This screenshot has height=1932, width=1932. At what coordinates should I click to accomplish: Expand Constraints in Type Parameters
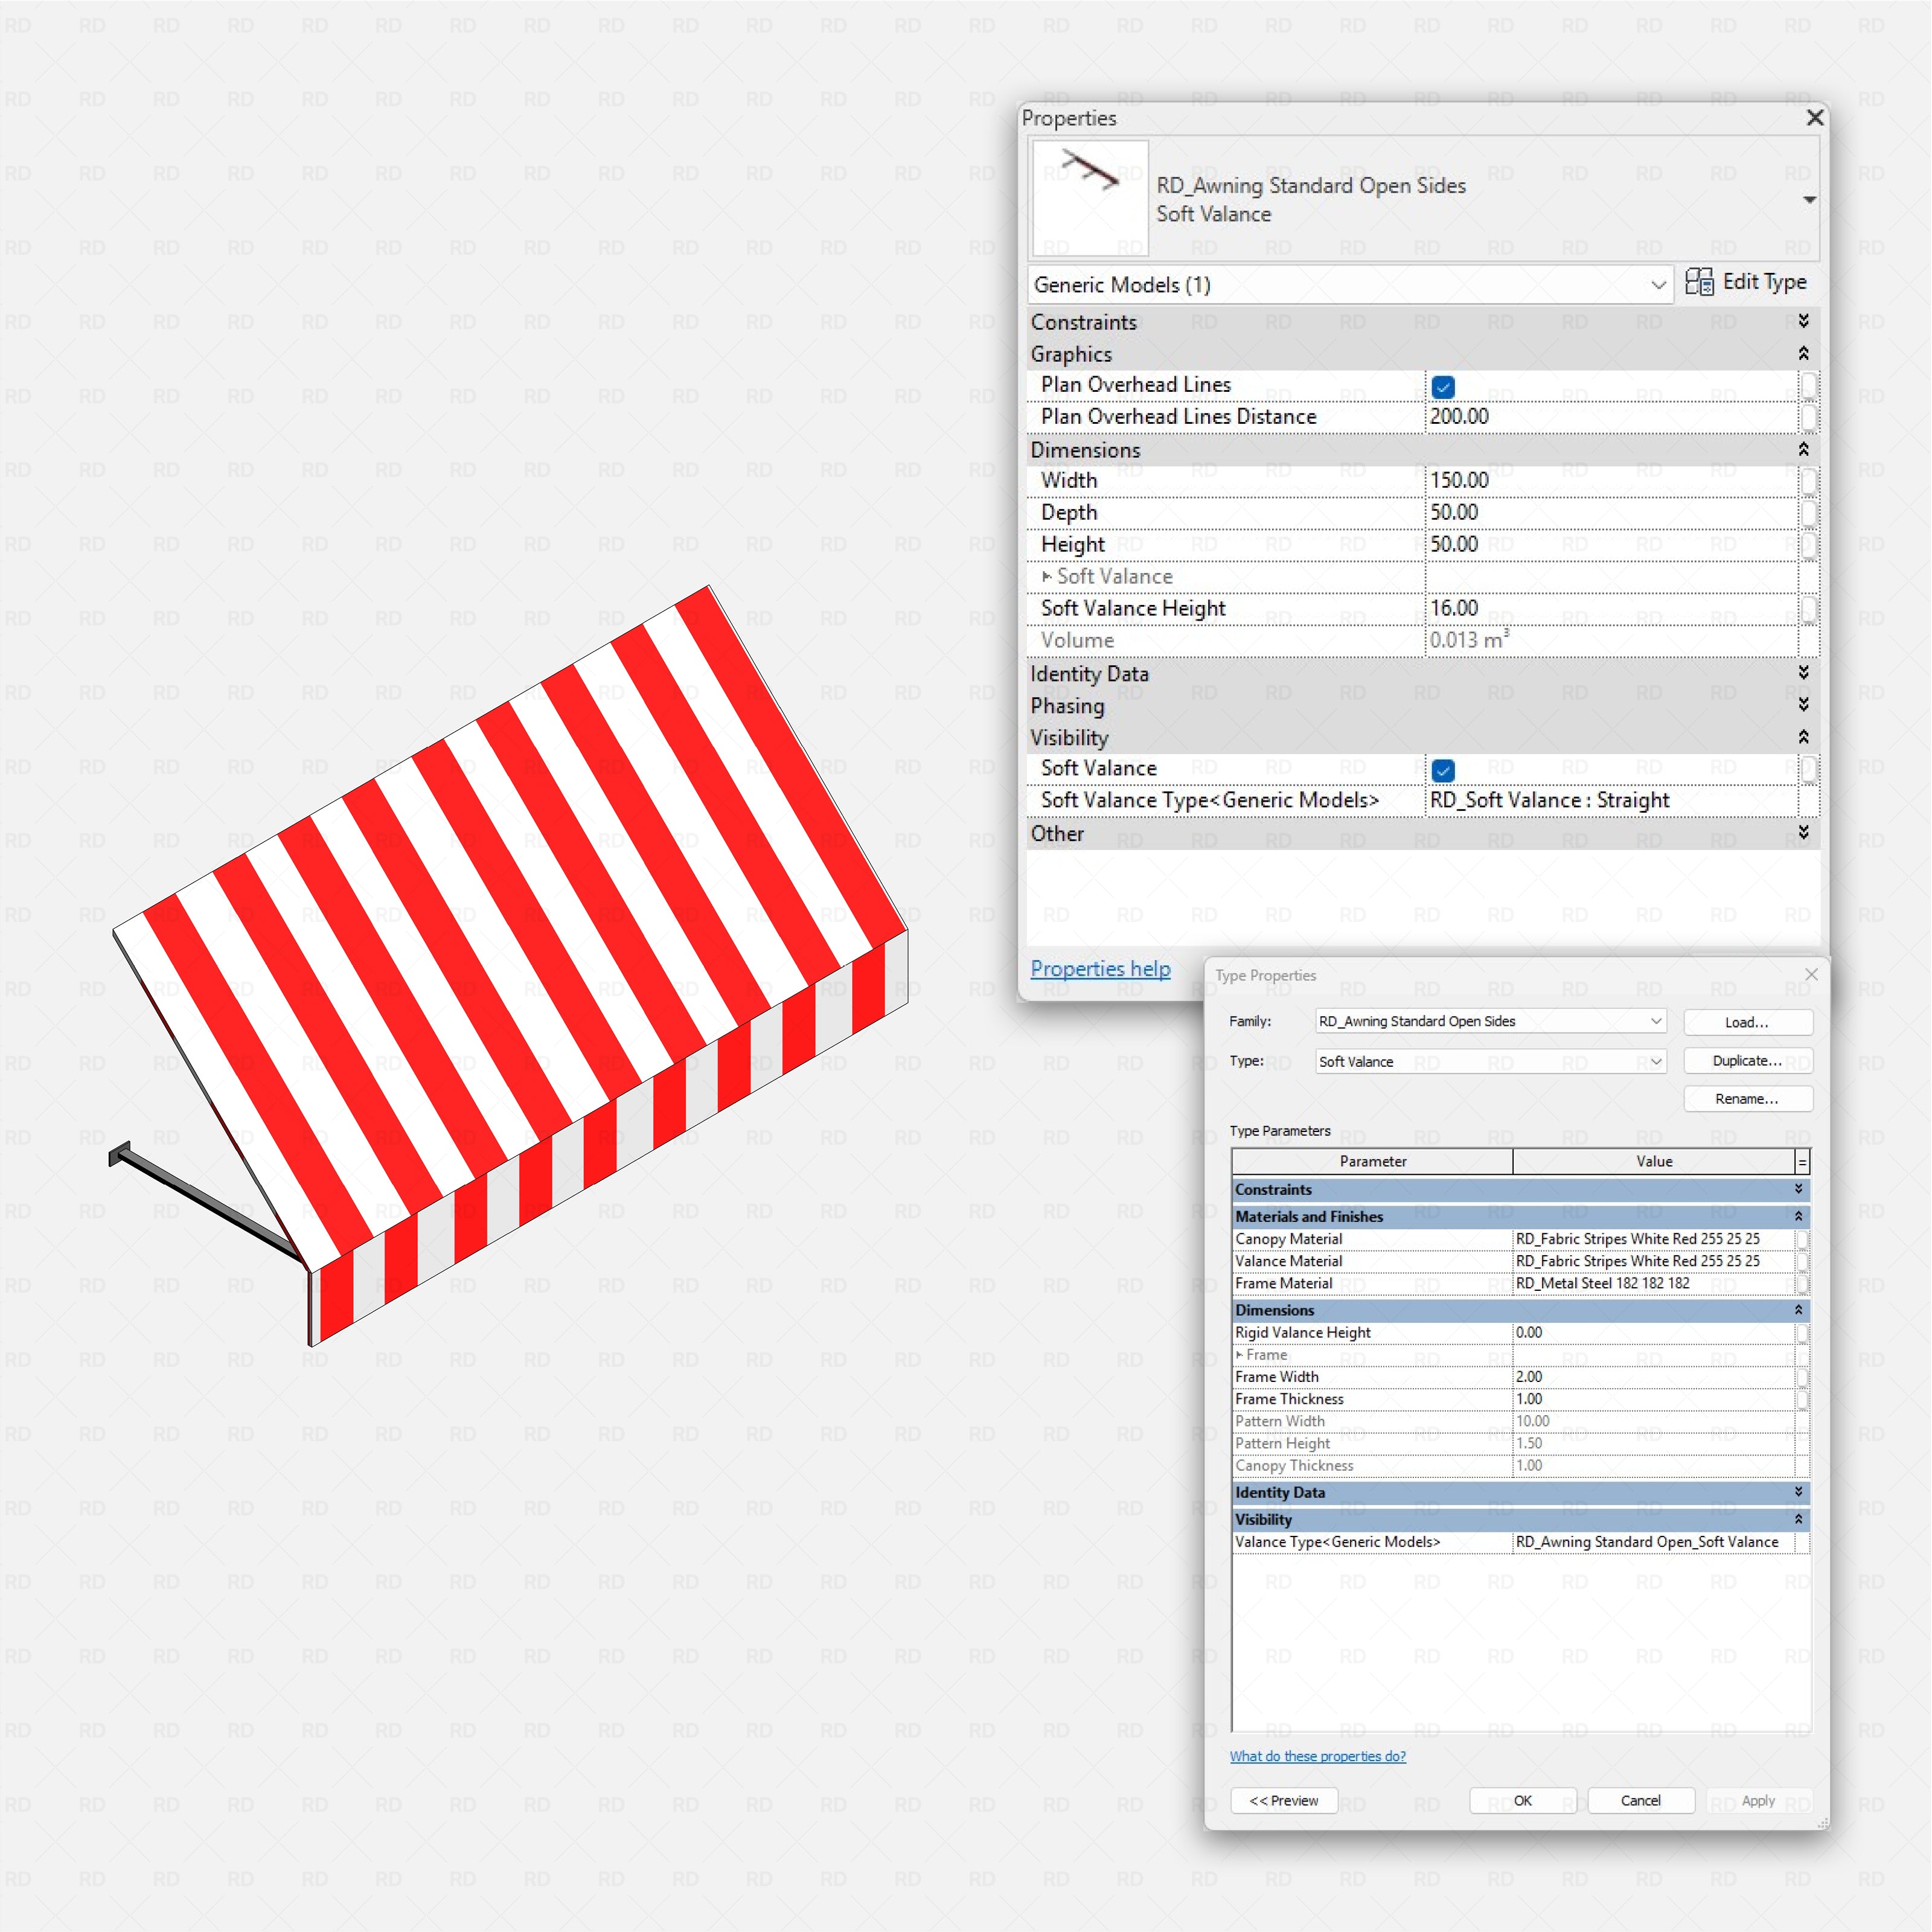tap(1798, 1189)
